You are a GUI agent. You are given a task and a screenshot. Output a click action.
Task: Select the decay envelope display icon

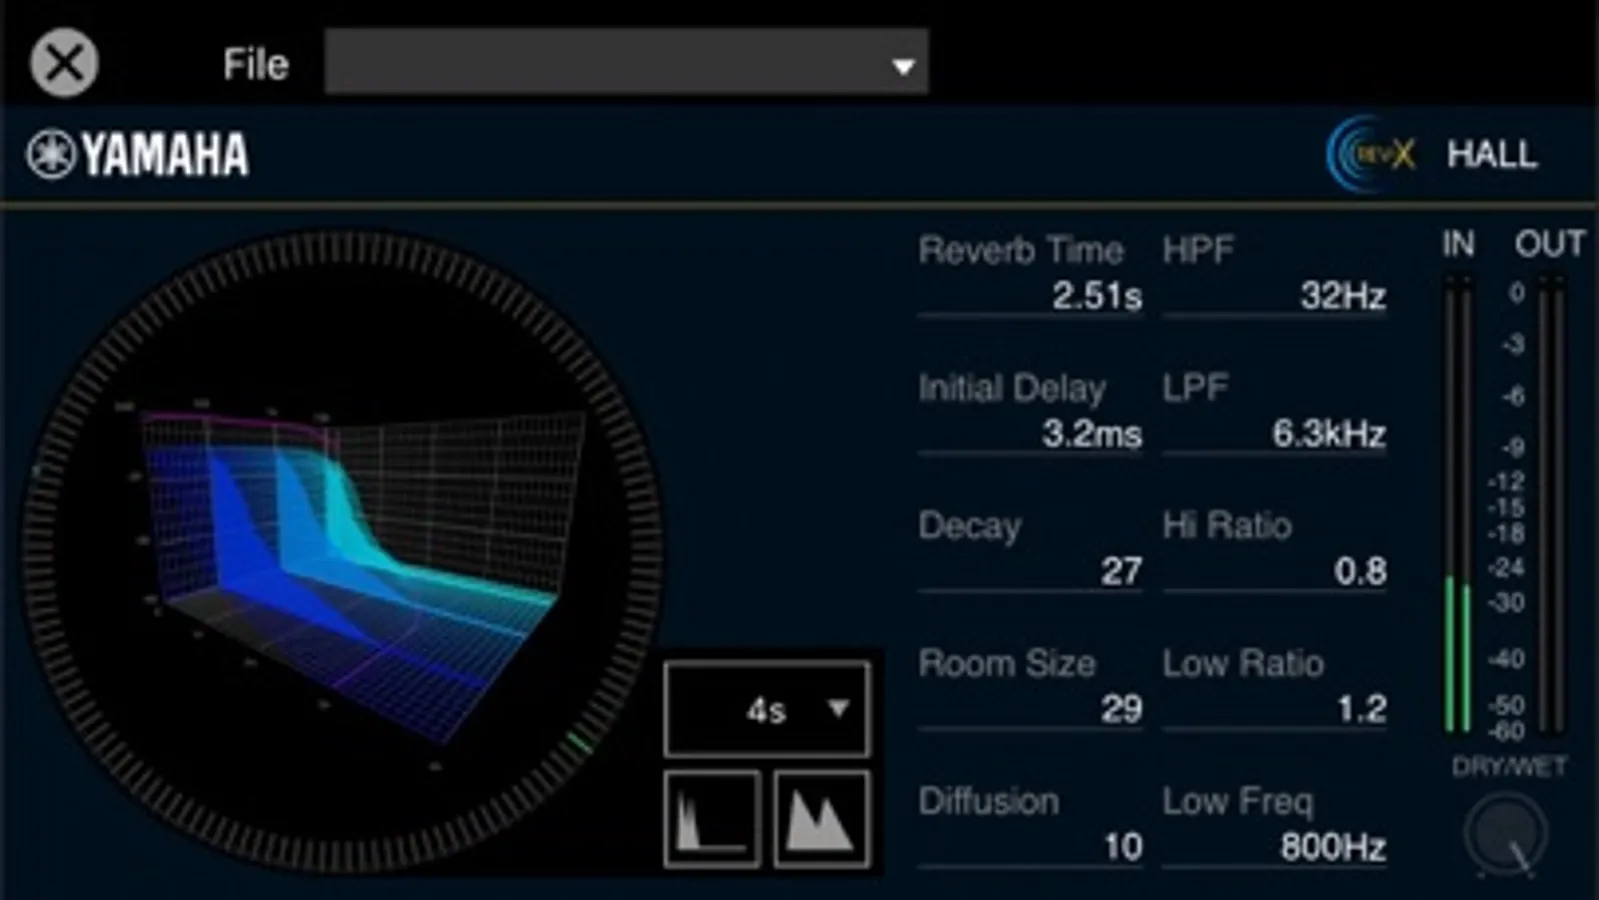pyautogui.click(x=712, y=819)
